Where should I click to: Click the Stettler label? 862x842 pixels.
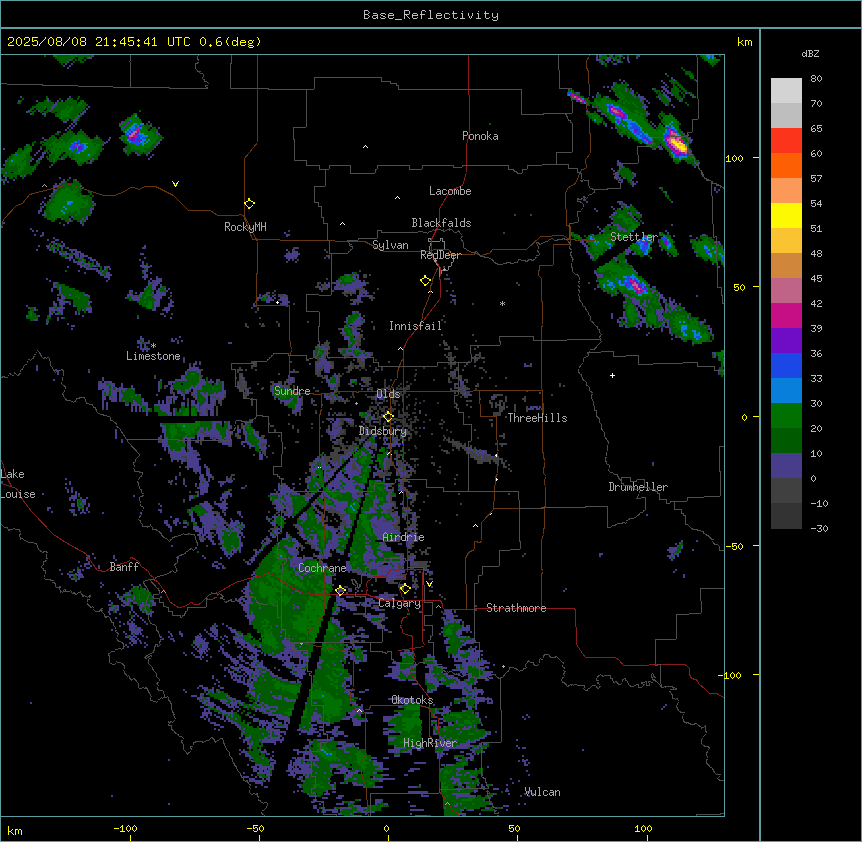coord(634,237)
